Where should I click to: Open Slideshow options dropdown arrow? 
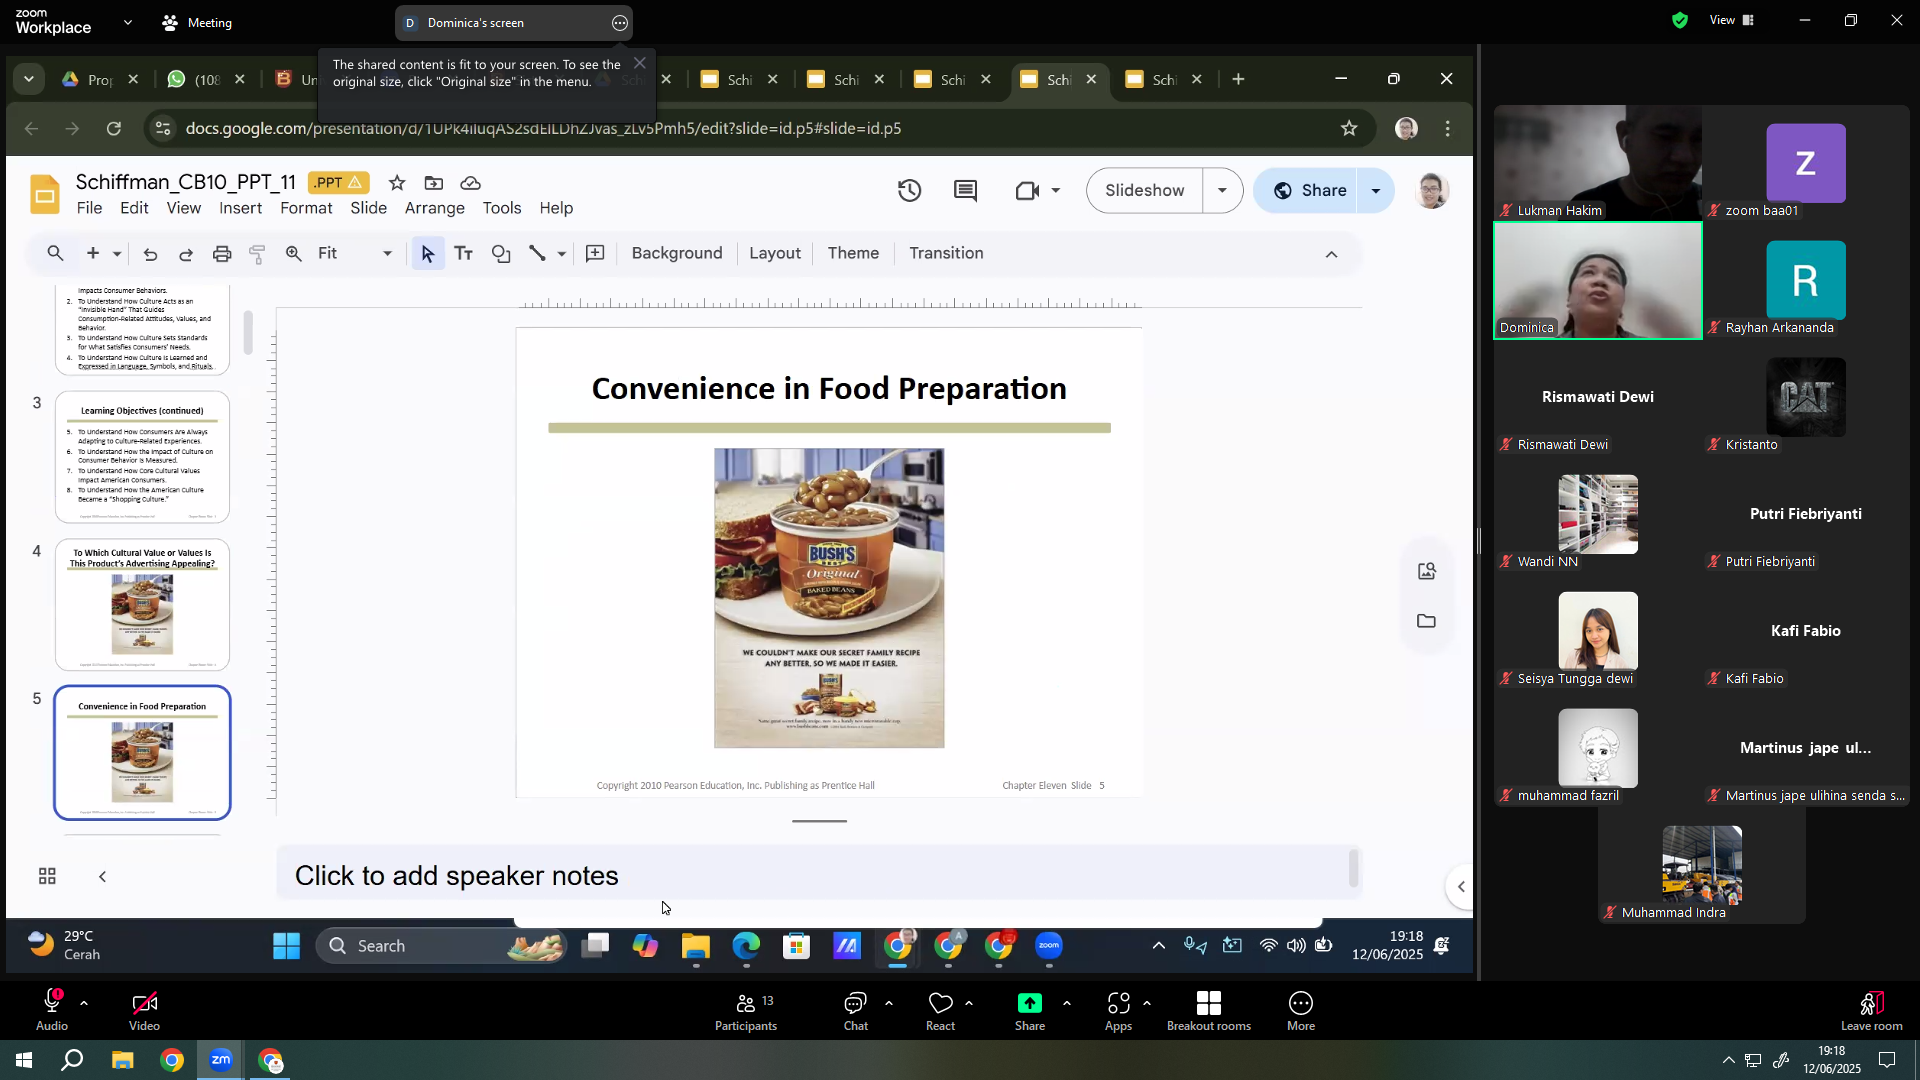click(1222, 191)
